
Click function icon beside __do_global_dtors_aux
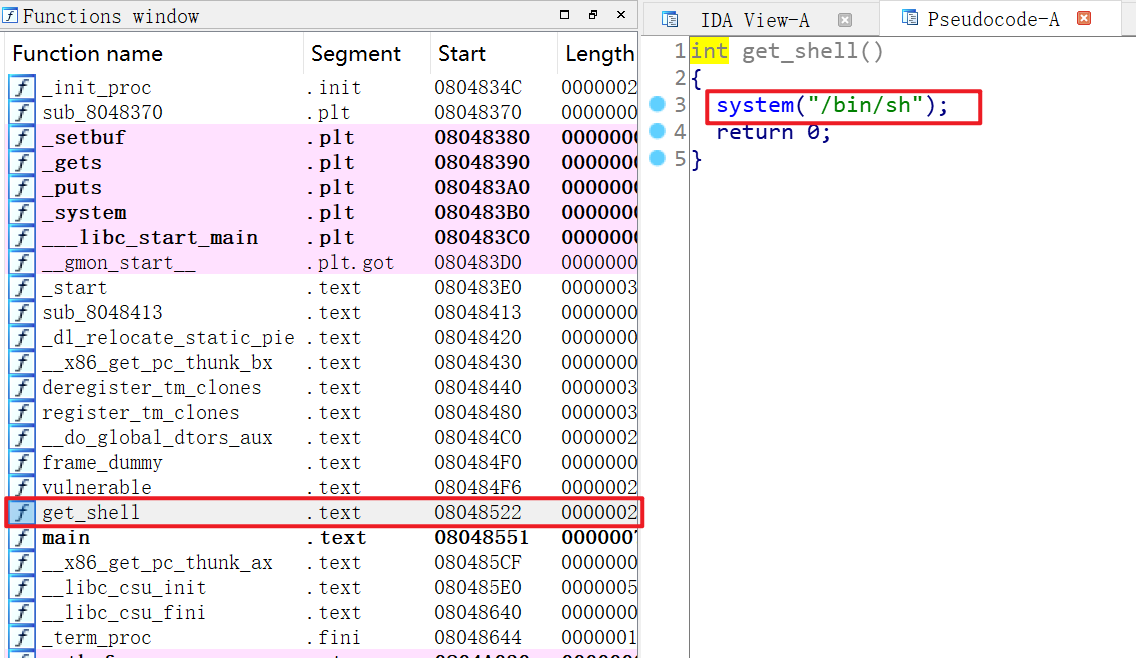22,438
